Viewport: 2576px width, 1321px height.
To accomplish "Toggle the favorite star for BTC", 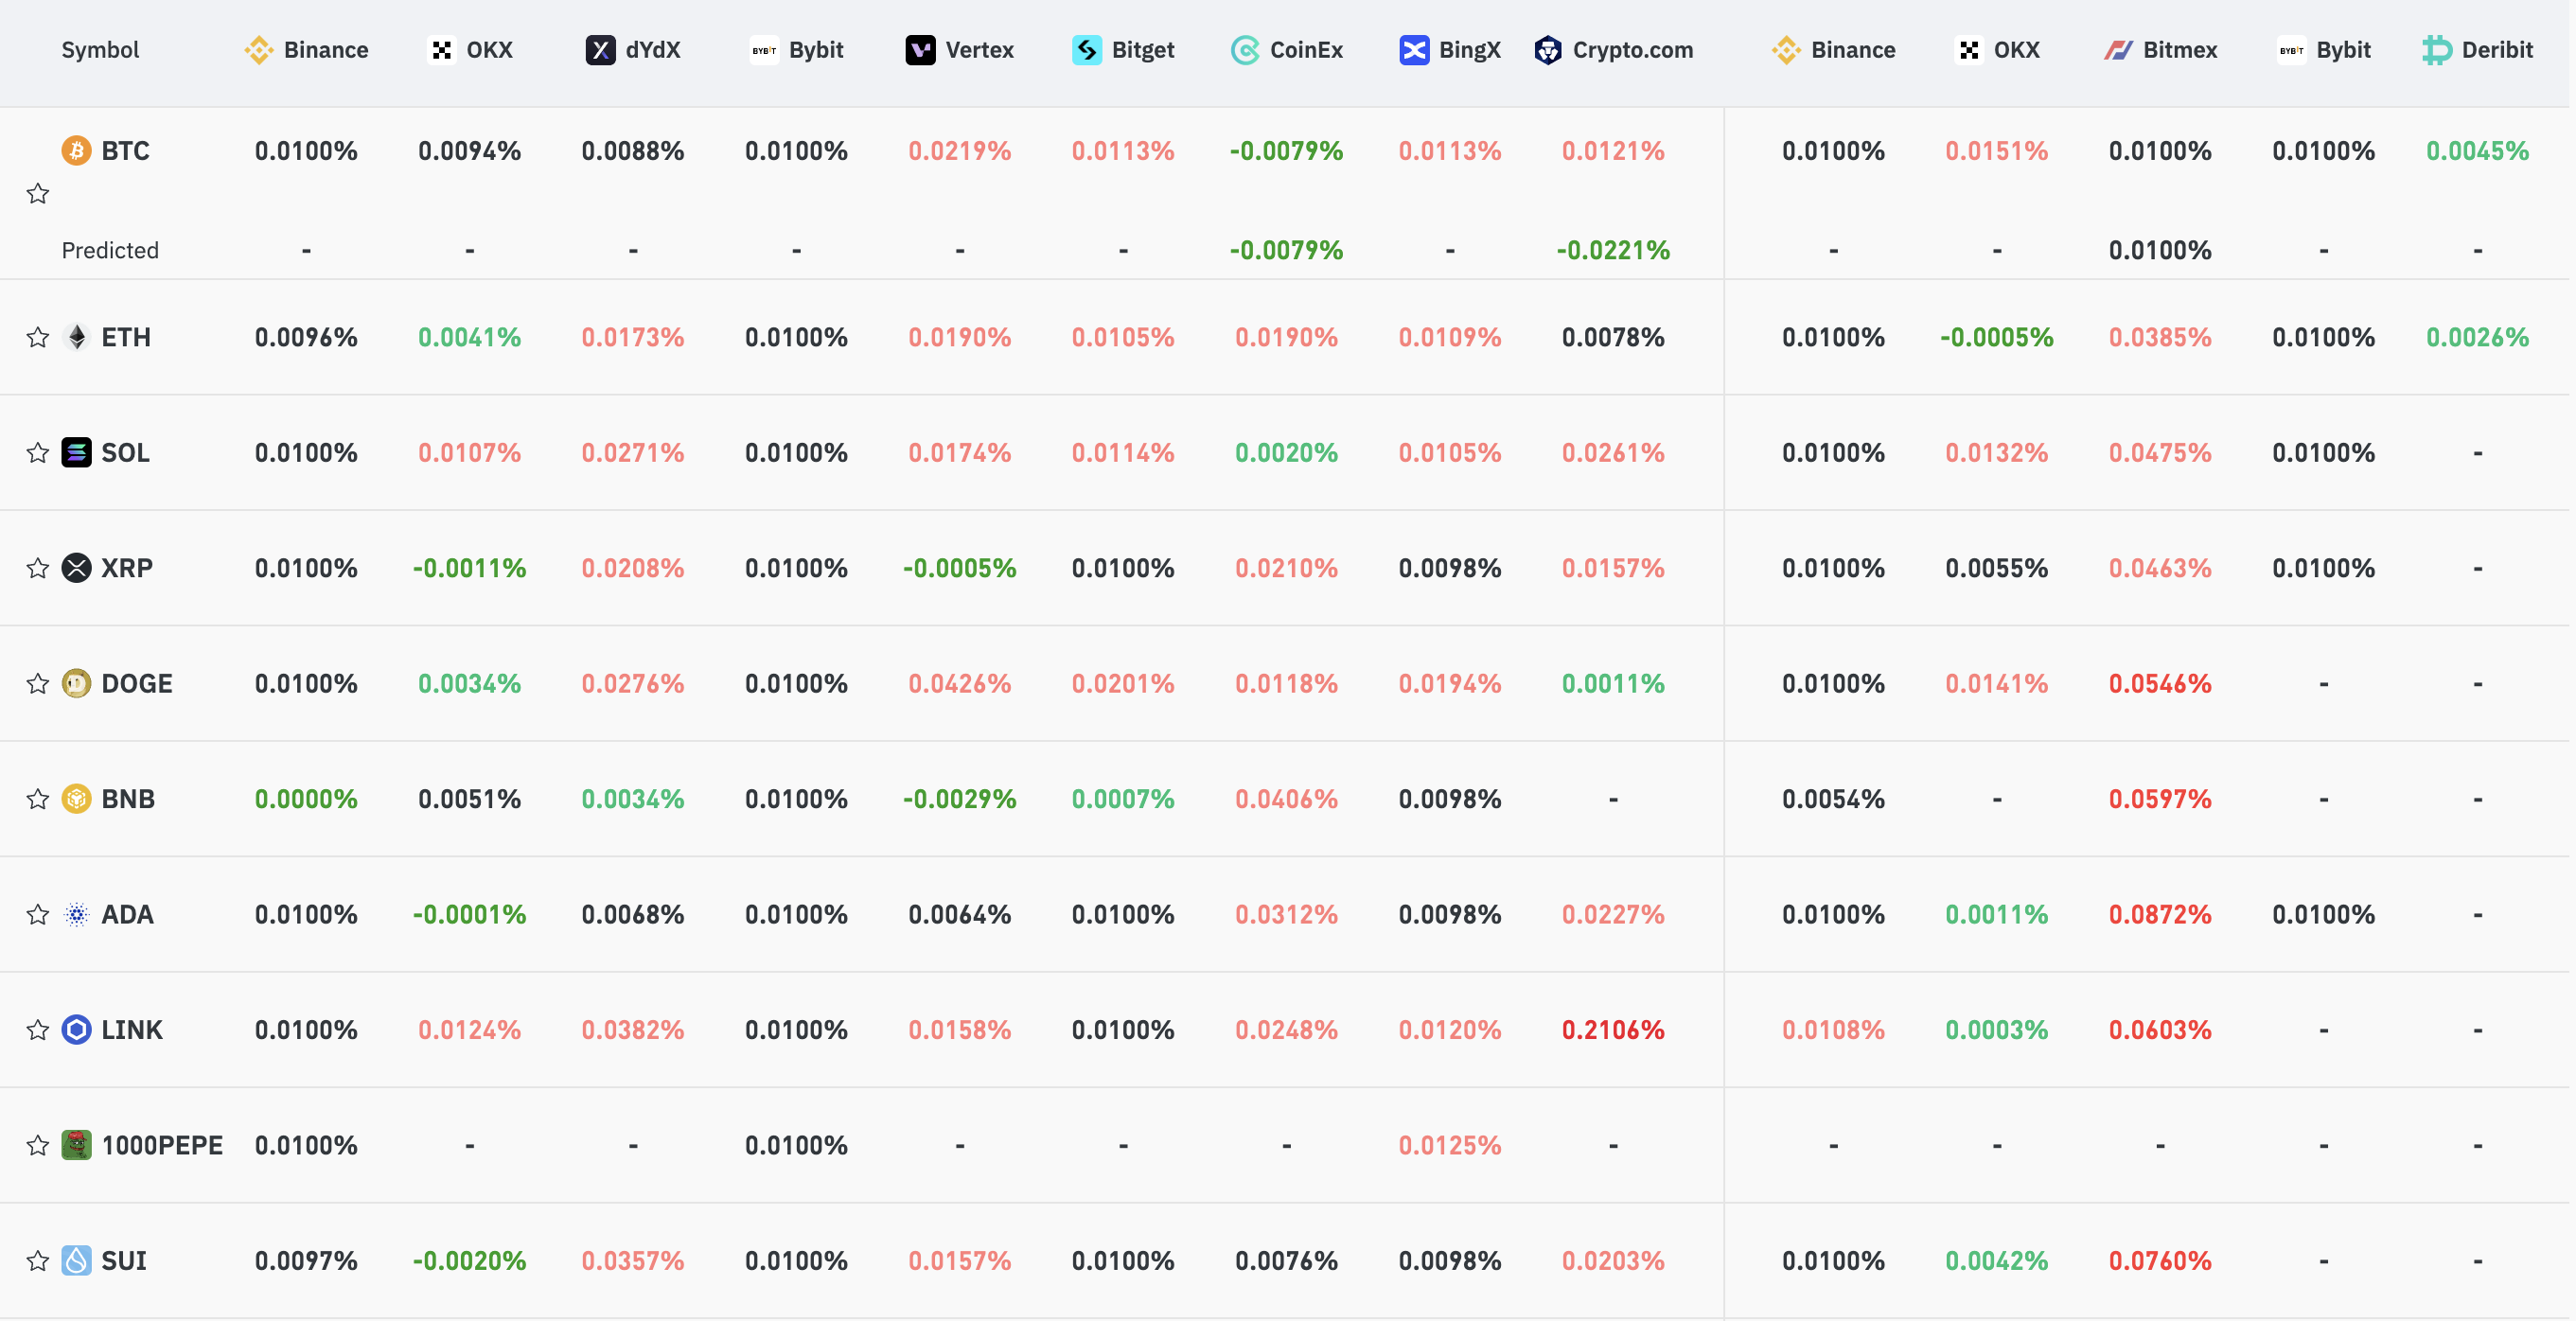I will tap(38, 194).
